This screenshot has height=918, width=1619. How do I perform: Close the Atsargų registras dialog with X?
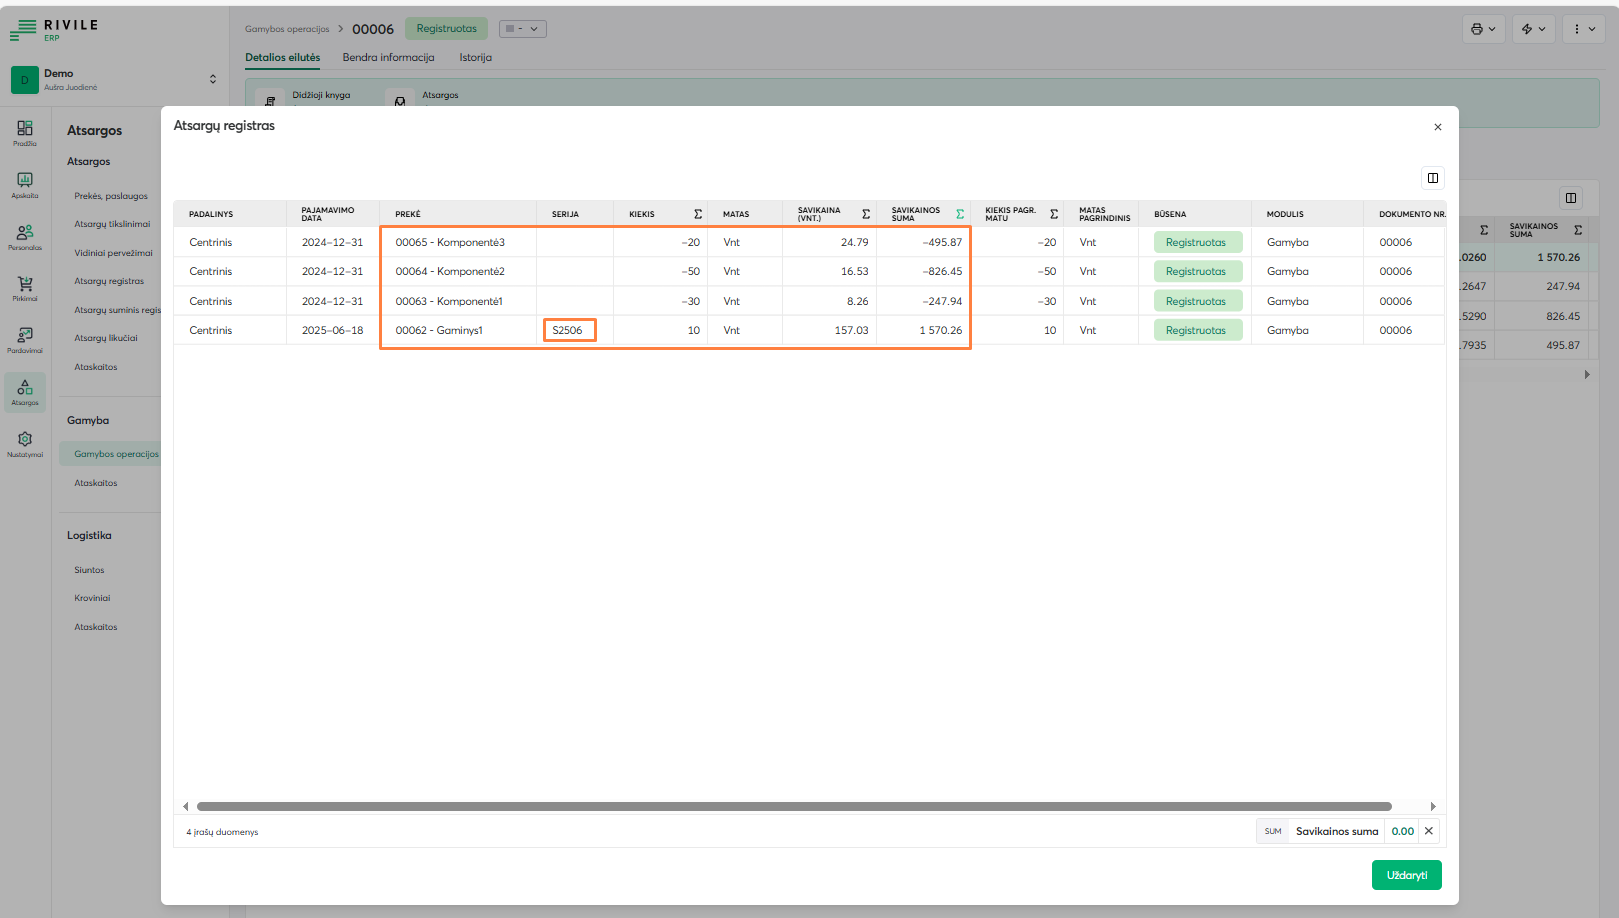point(1437,127)
